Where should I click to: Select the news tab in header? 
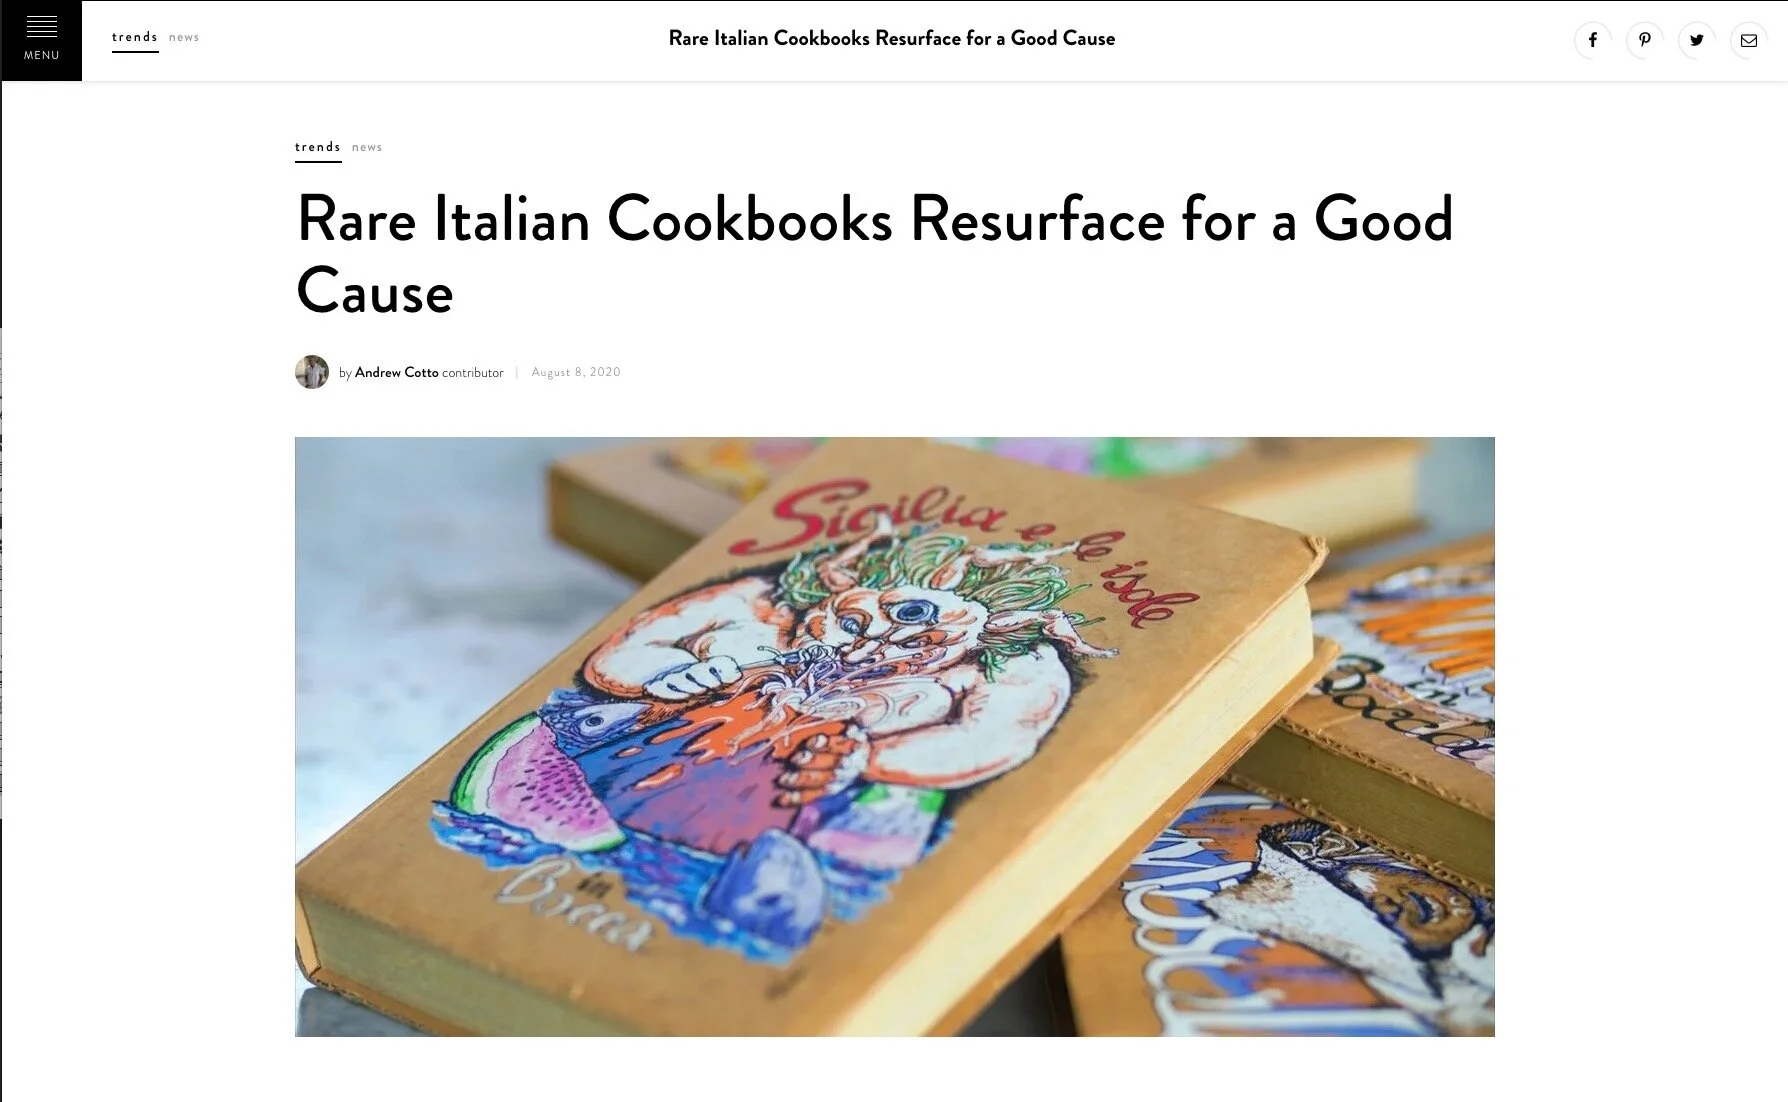pos(184,38)
